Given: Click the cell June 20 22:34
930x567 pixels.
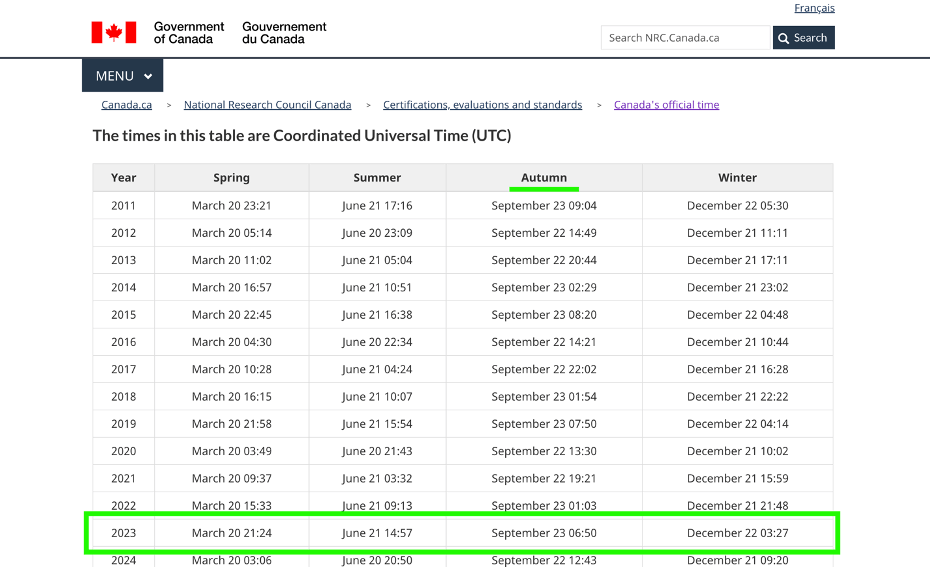Looking at the screenshot, I should [x=377, y=342].
